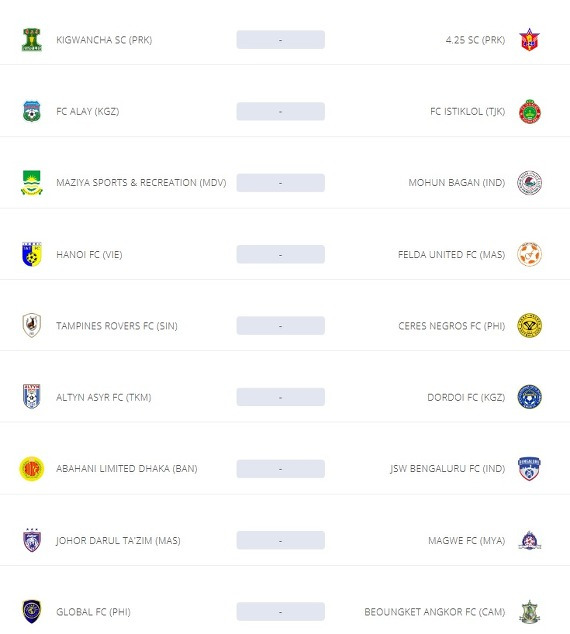The image size is (570, 634).
Task: Select the Mohun Bagan club badge
Action: coord(530,183)
